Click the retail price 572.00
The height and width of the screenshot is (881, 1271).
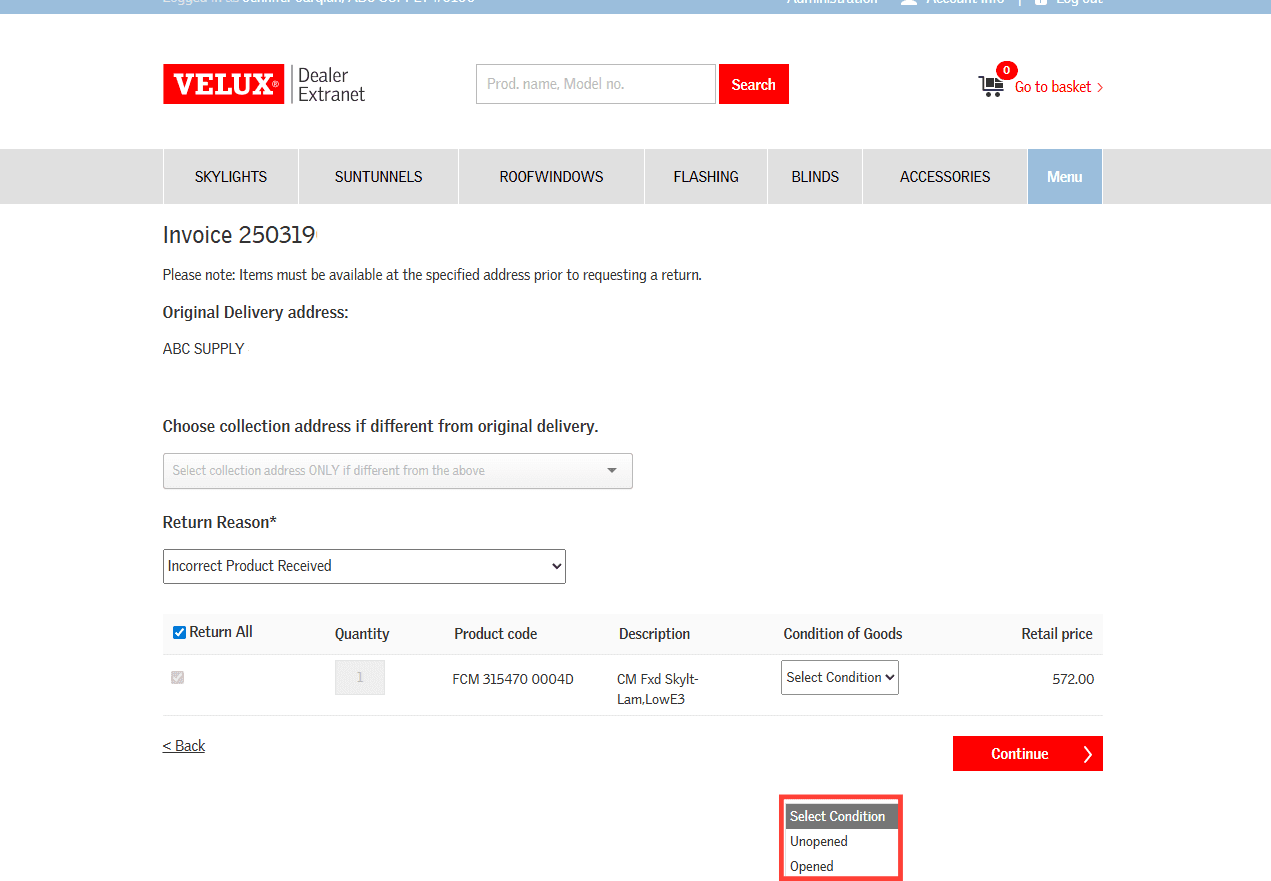click(x=1073, y=679)
